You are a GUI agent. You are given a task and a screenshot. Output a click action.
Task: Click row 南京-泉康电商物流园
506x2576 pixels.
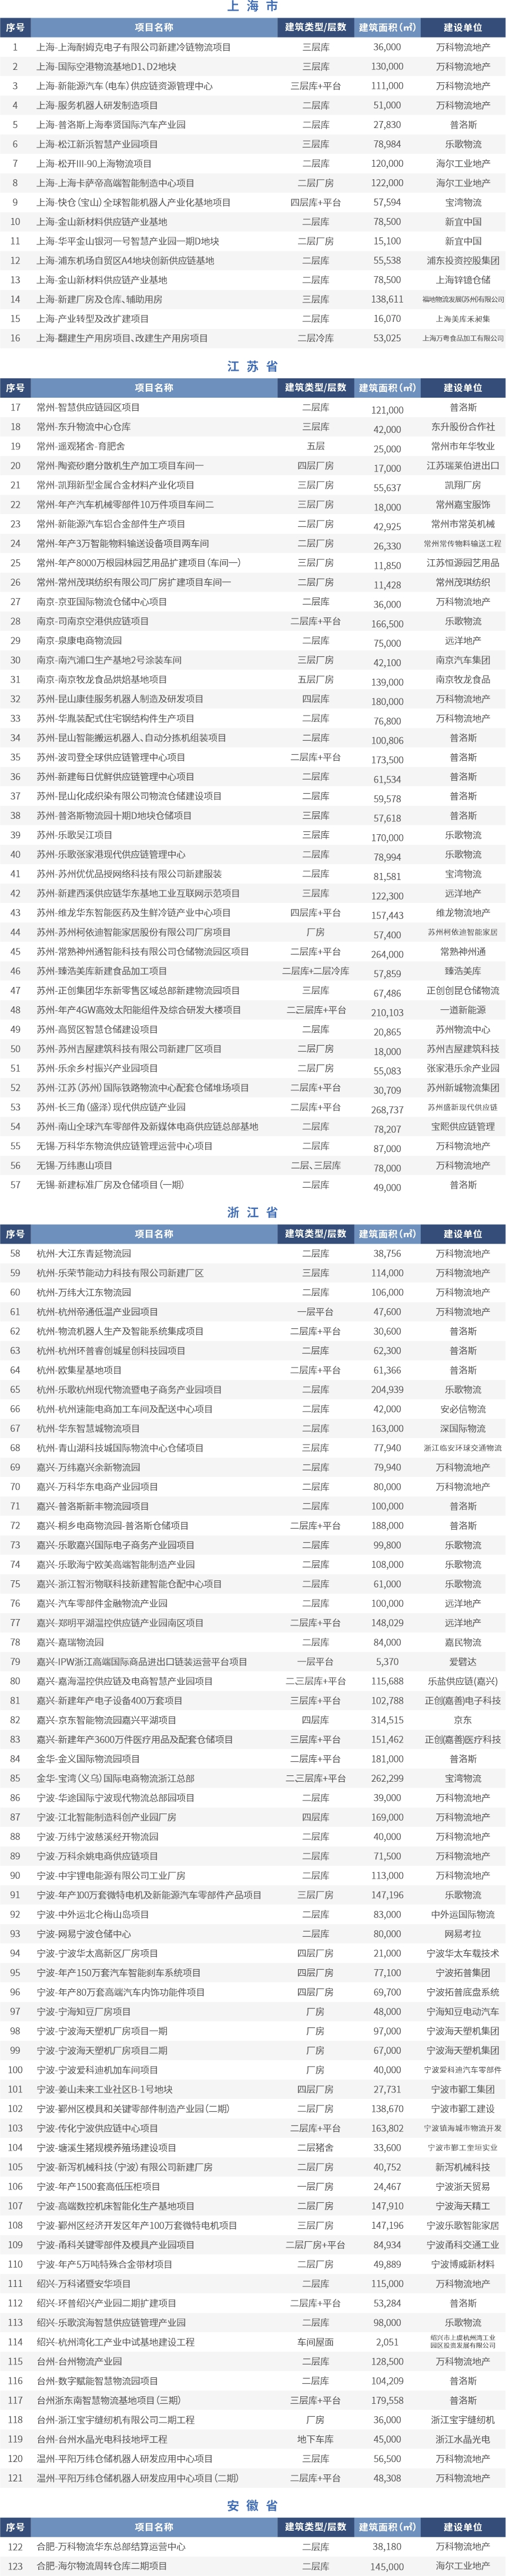click(x=253, y=641)
